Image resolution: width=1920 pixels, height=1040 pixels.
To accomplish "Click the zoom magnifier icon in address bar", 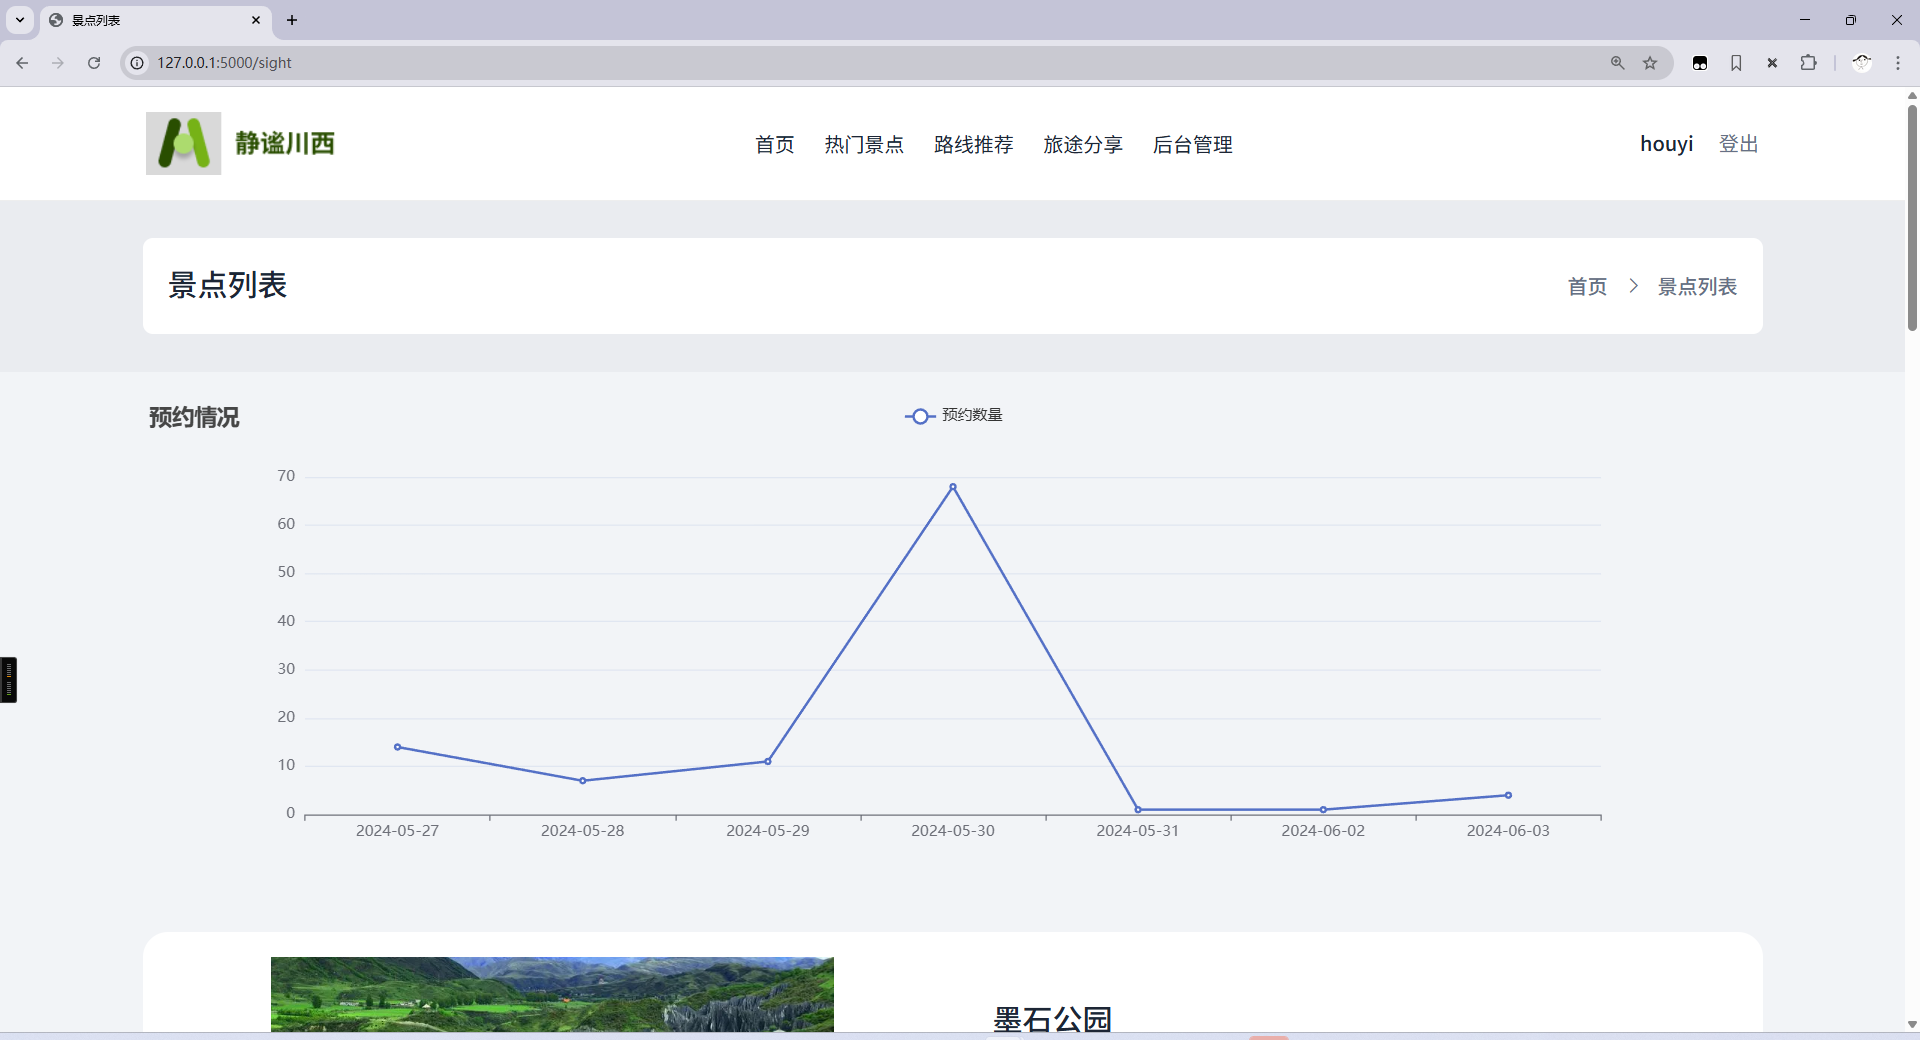I will pyautogui.click(x=1617, y=63).
